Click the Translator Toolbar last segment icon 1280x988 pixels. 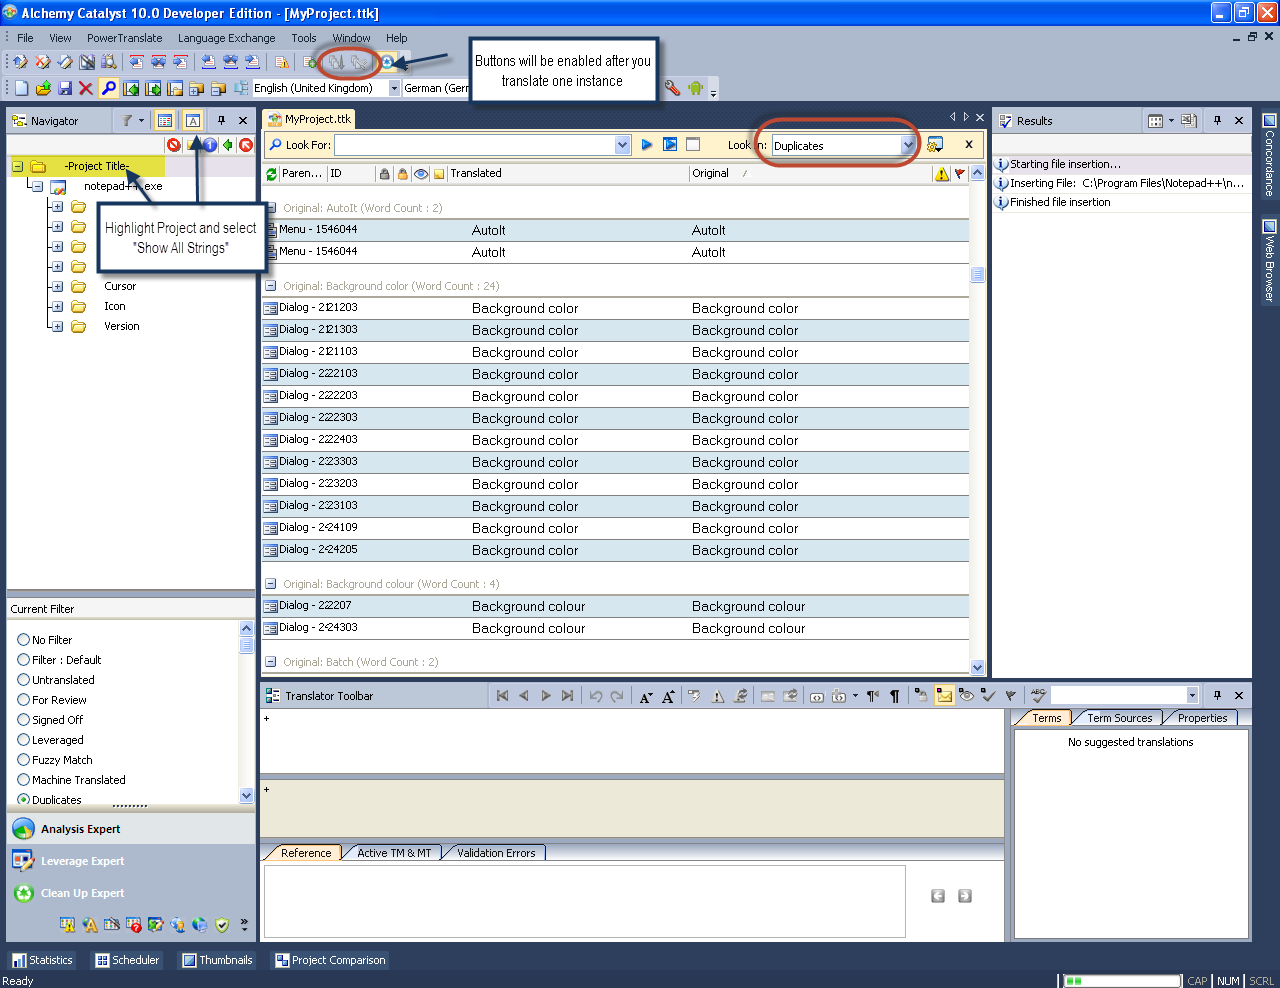(x=568, y=696)
